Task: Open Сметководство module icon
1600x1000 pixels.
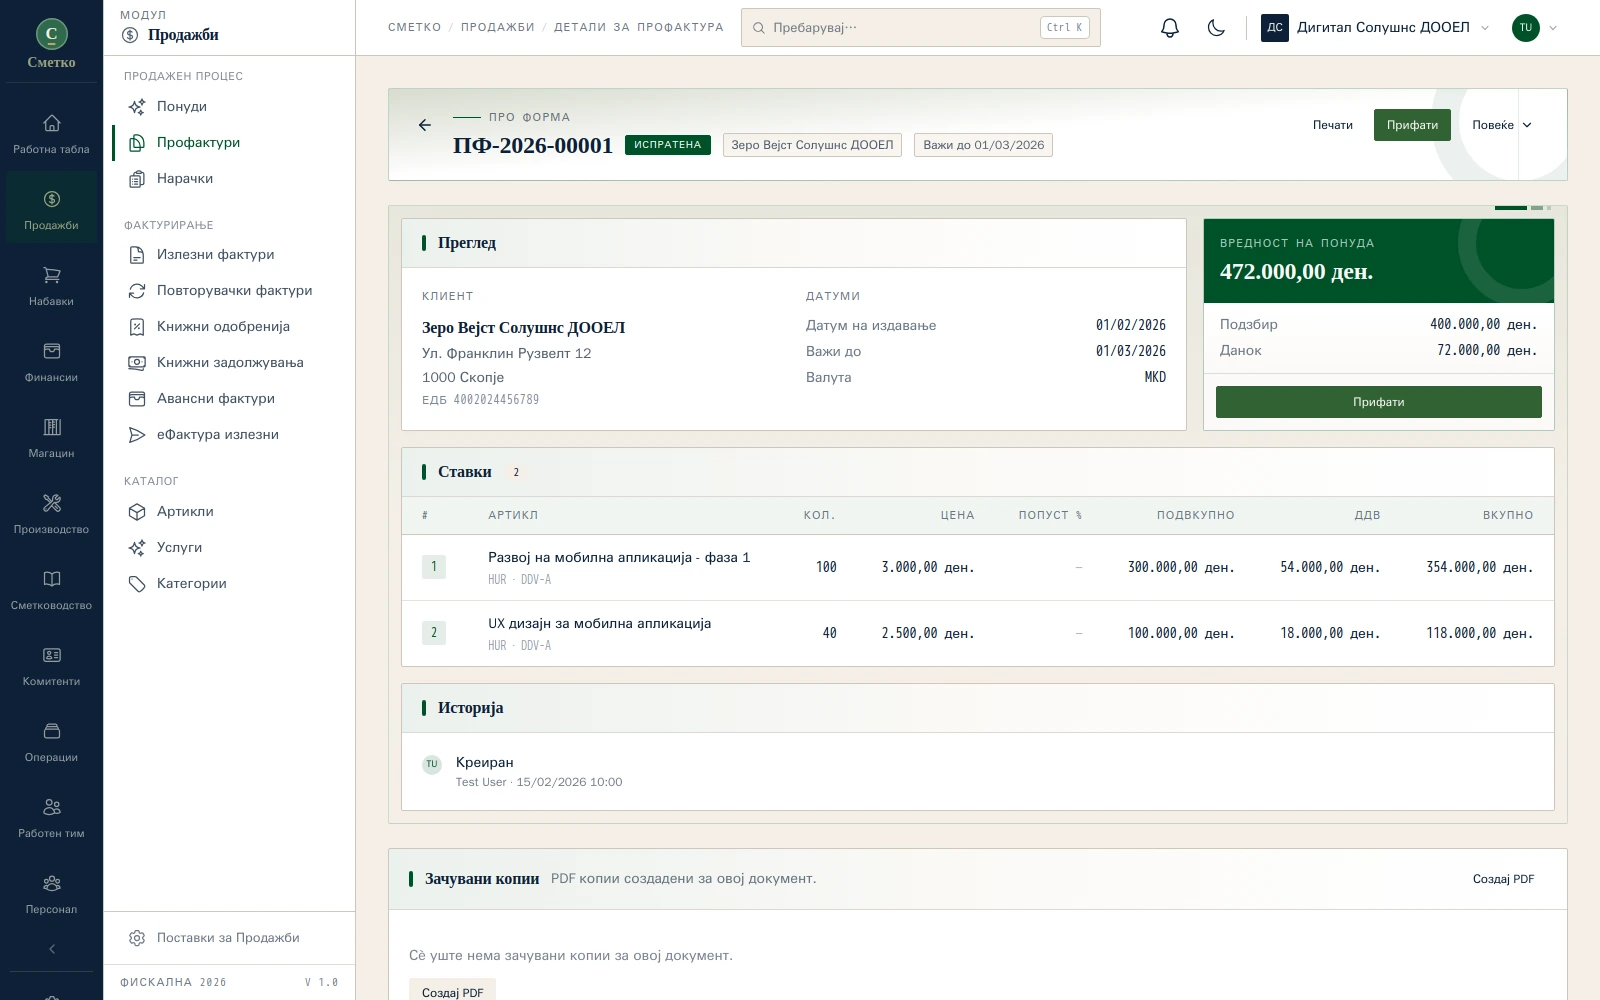Action: point(51,591)
